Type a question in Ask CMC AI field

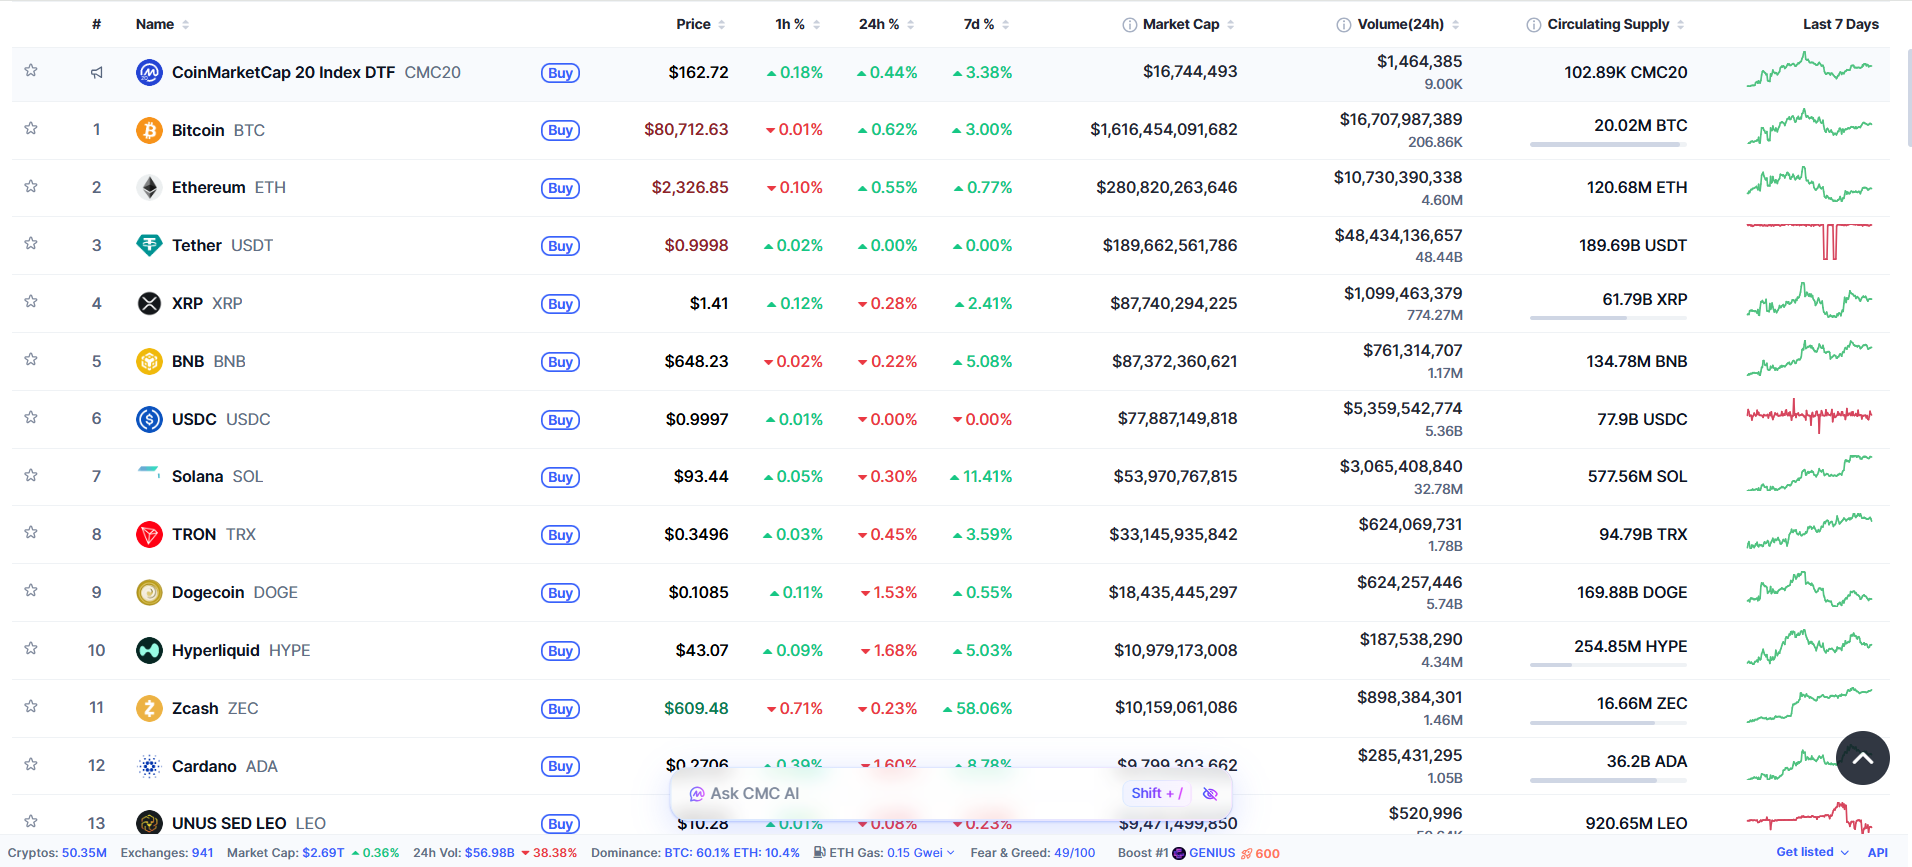point(950,794)
